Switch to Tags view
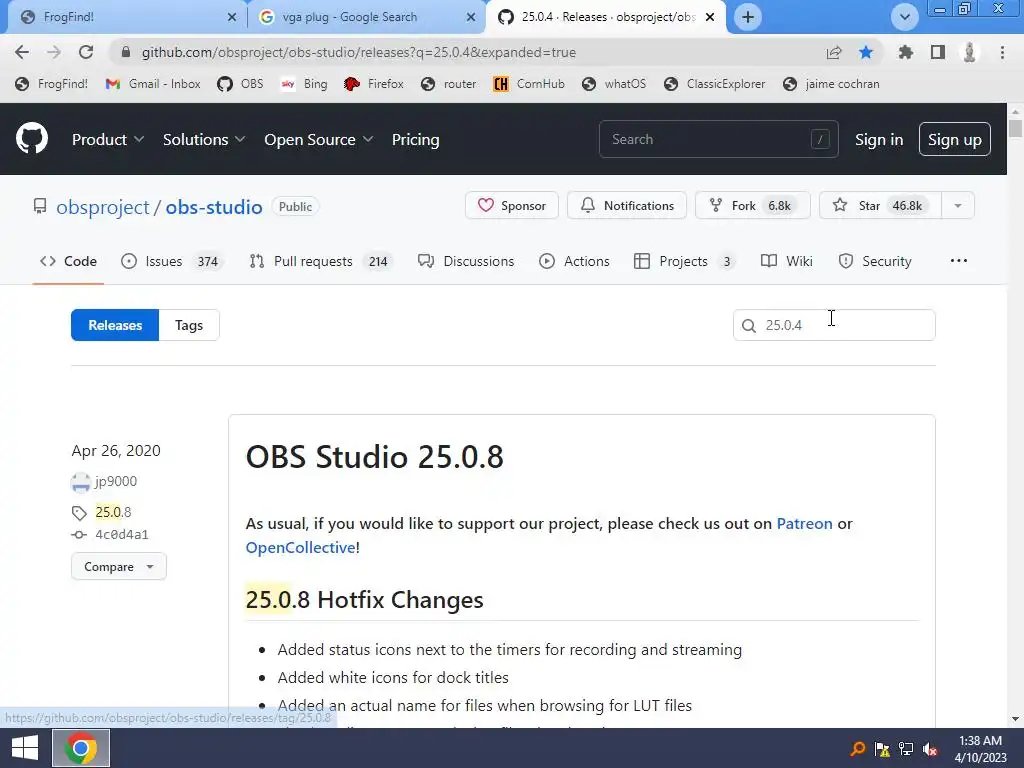Viewport: 1024px width, 768px height. 189,325
